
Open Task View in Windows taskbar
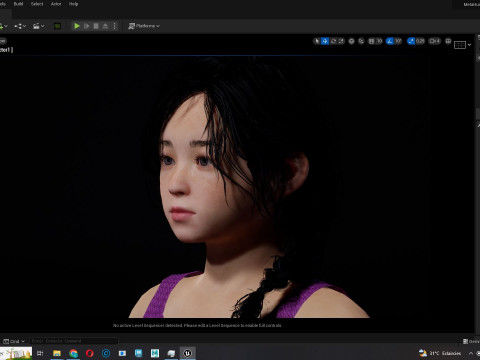pos(40,353)
